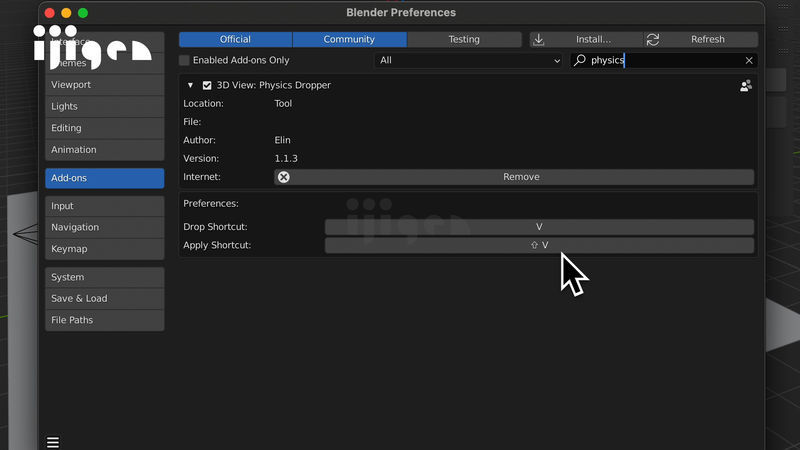
Task: Click the Version value 1.1.3
Action: 286,159
